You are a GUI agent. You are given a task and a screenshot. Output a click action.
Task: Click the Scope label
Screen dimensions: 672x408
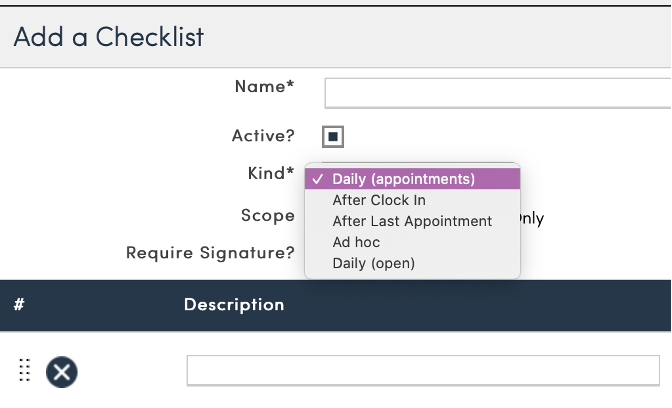(267, 215)
